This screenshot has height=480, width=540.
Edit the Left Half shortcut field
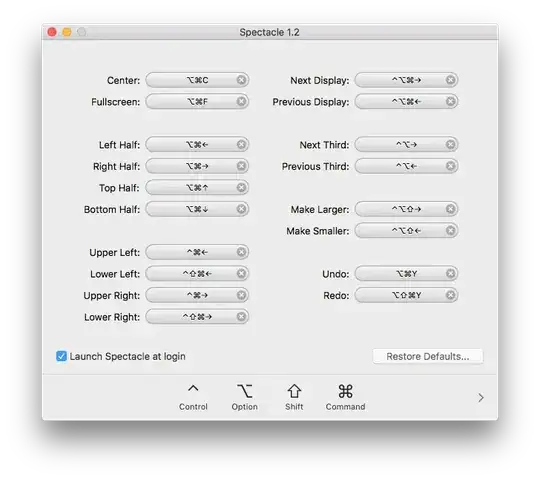197,144
